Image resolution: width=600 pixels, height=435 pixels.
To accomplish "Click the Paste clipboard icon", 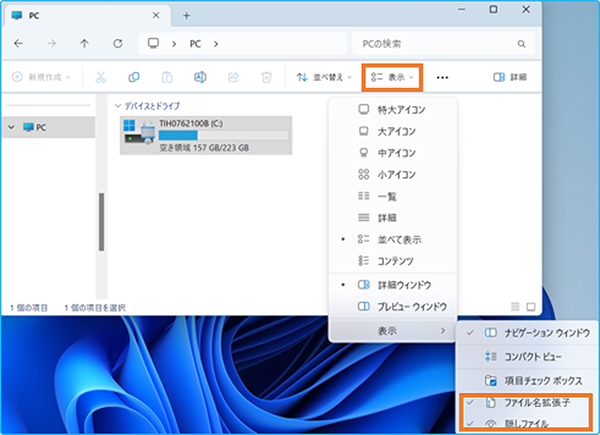I will click(x=167, y=77).
